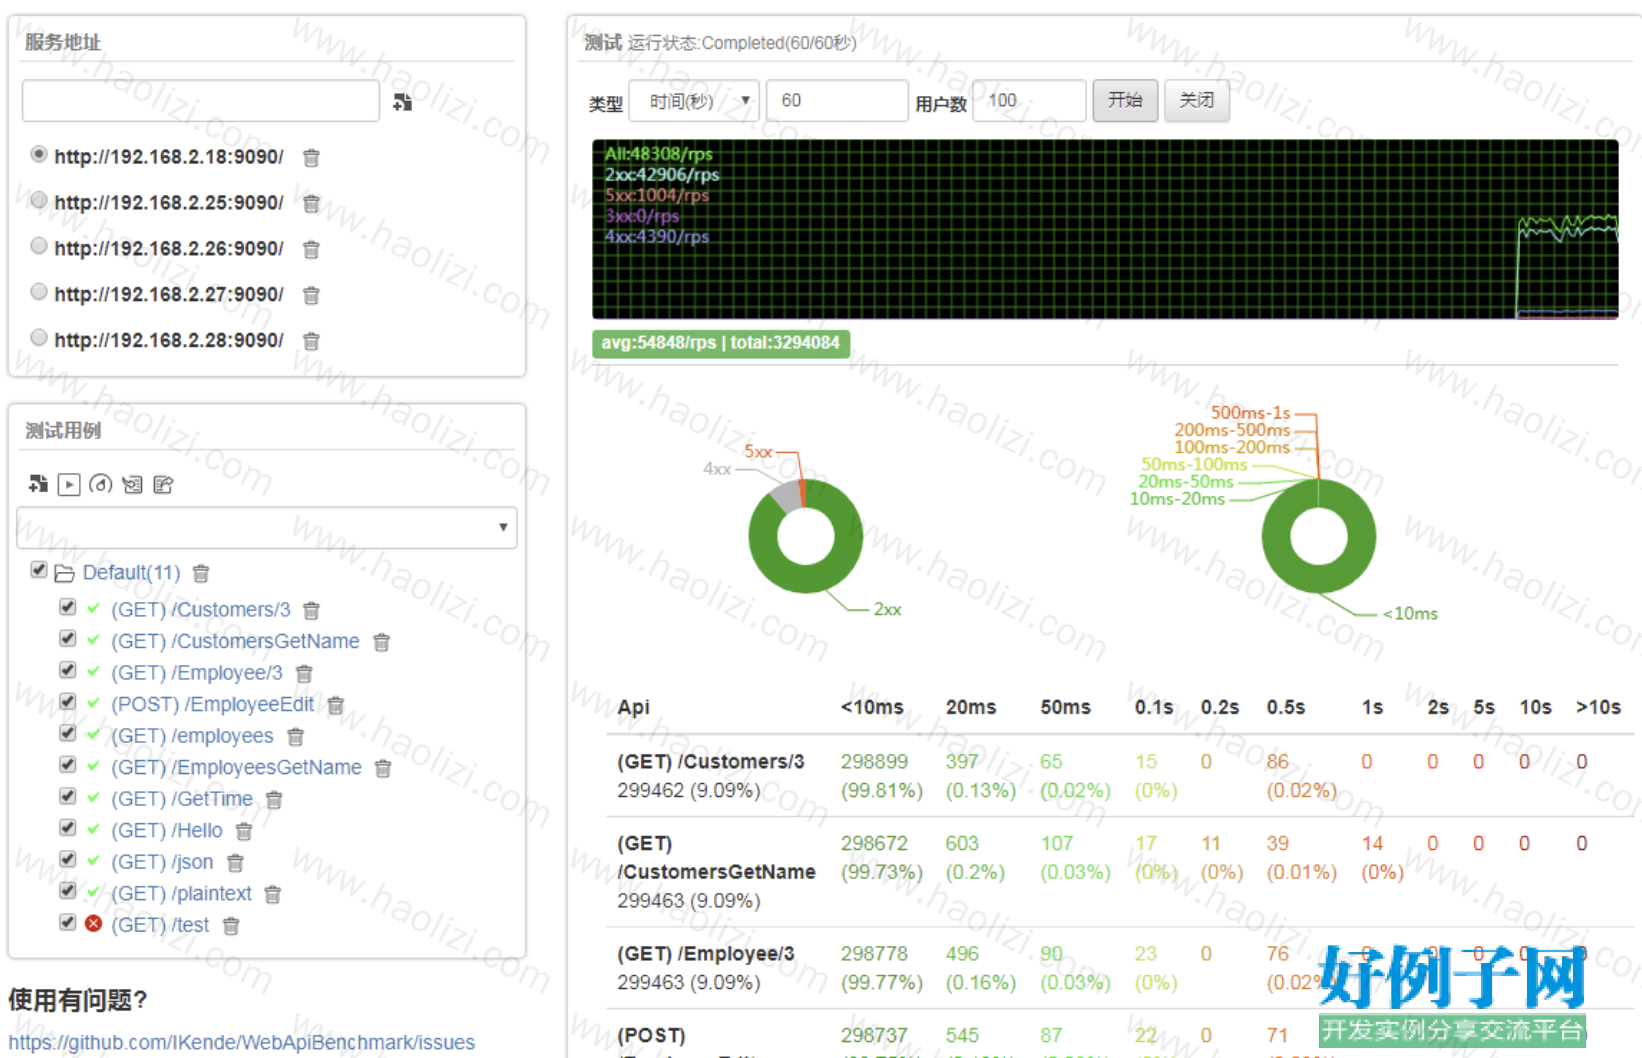Screen dimensions: 1642x1058
Task: Delete (GET) /CustomersGetName test case
Action: coord(381,643)
